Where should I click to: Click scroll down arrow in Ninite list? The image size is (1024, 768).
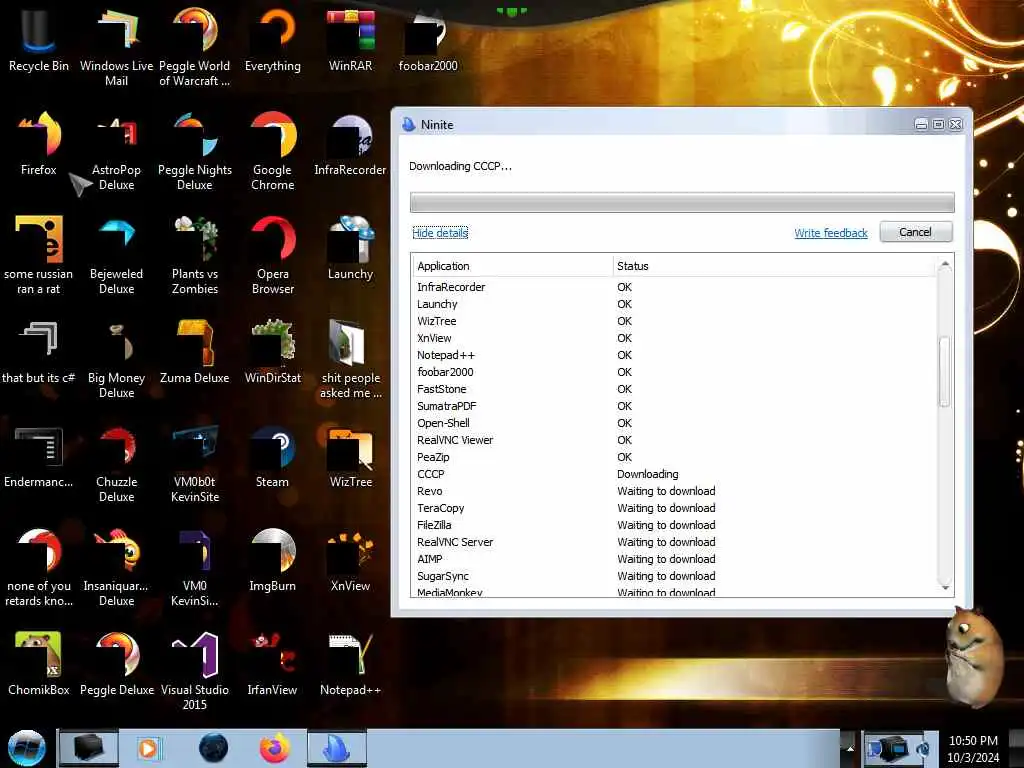pos(945,588)
